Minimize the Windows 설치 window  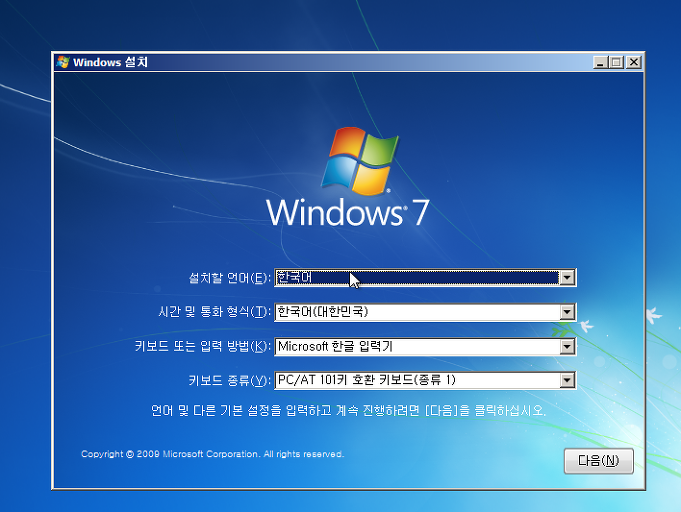[x=600, y=63]
